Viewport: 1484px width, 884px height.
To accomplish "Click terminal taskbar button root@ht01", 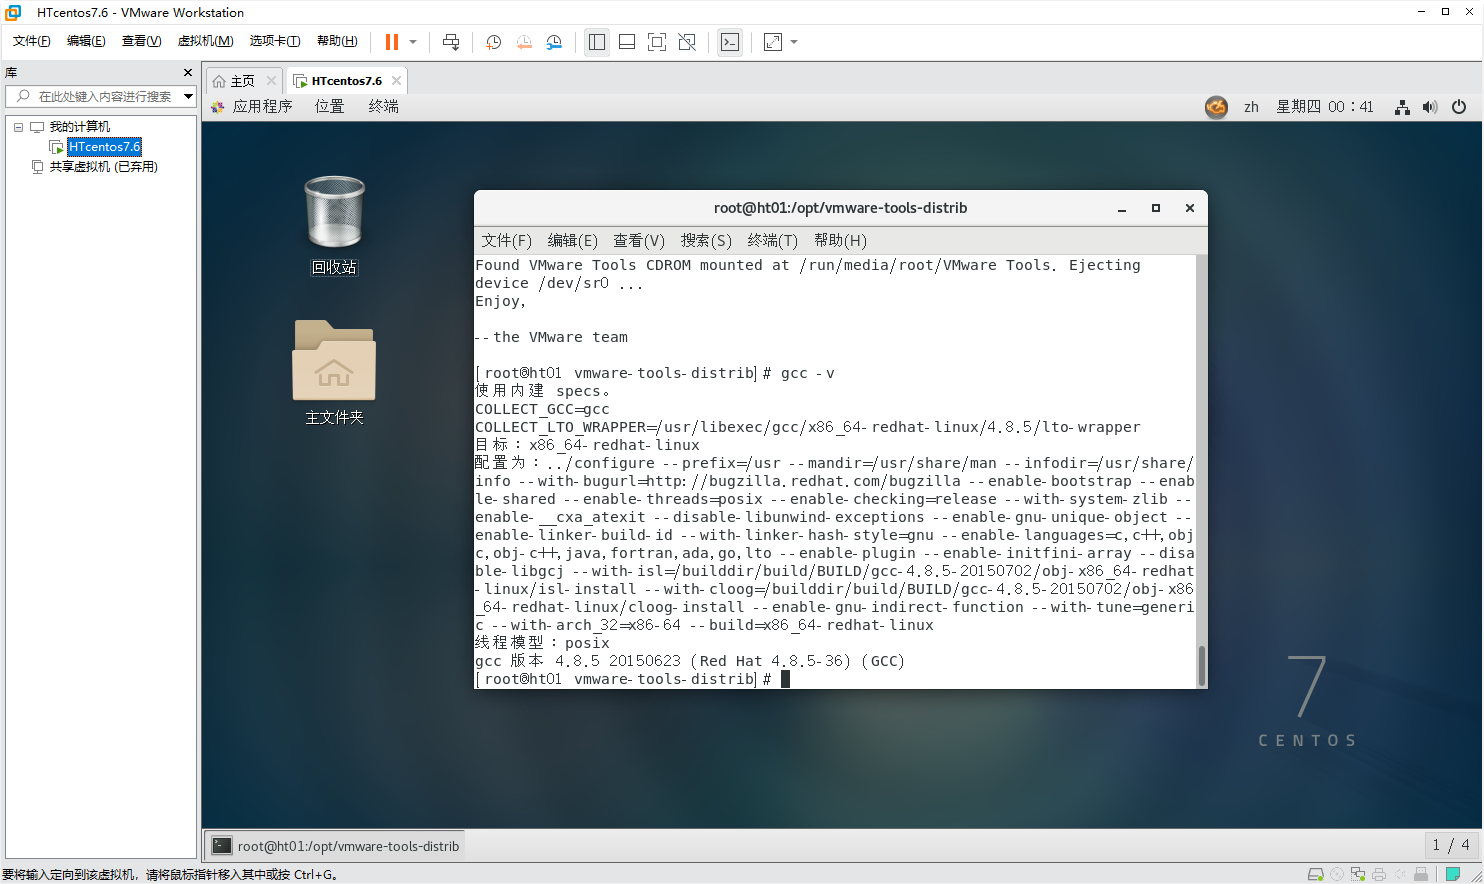I will [x=336, y=846].
